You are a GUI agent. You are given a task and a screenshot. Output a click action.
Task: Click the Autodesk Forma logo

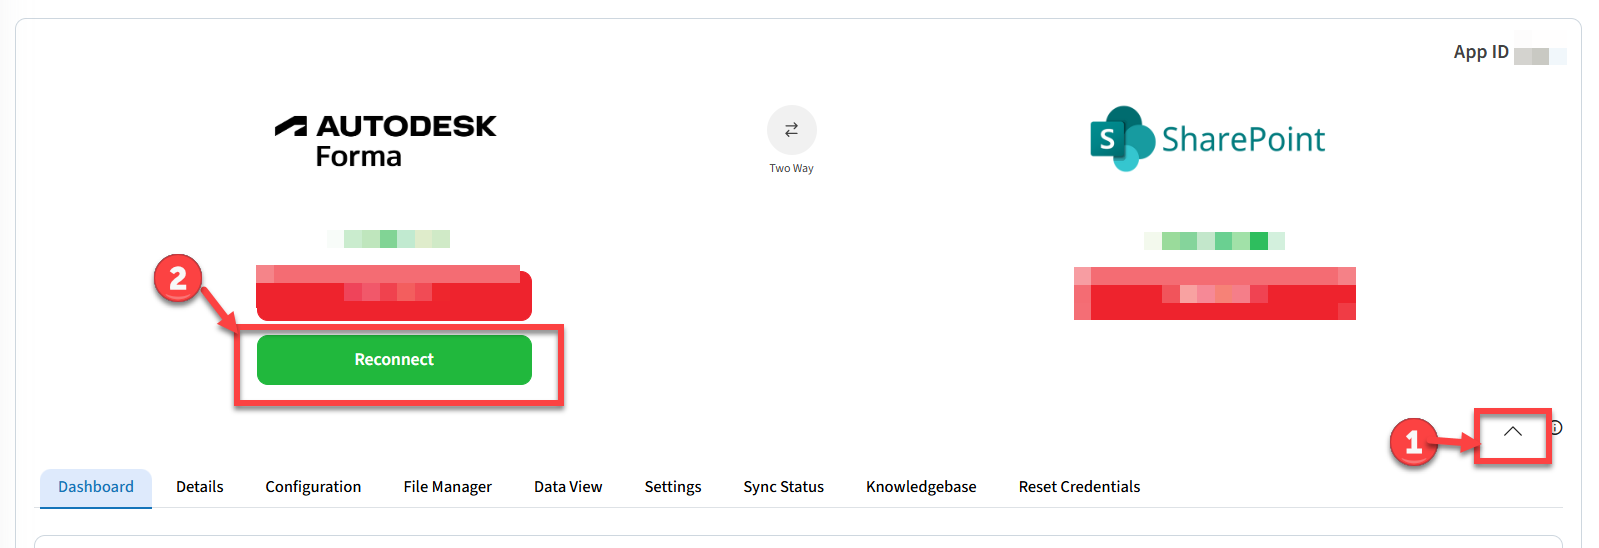386,141
